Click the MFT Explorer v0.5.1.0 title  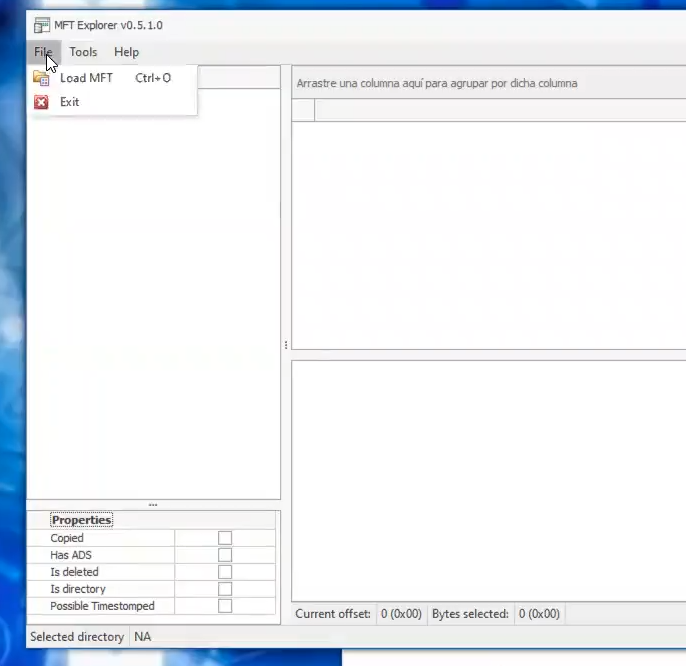tap(108, 25)
